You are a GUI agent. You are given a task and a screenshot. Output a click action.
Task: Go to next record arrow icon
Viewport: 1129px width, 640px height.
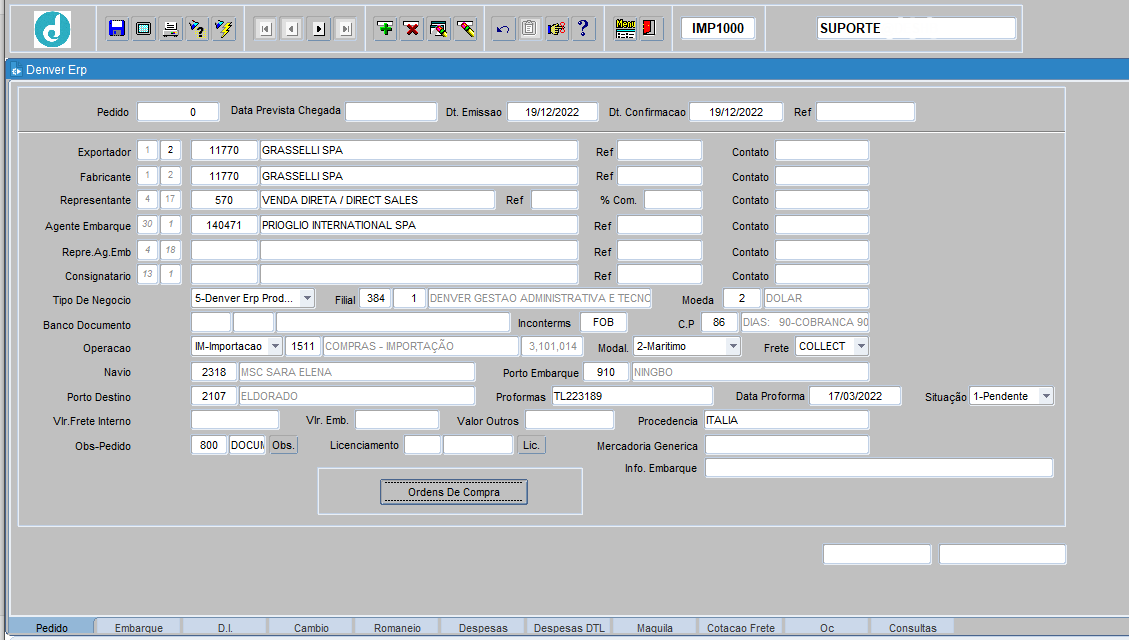click(x=319, y=29)
